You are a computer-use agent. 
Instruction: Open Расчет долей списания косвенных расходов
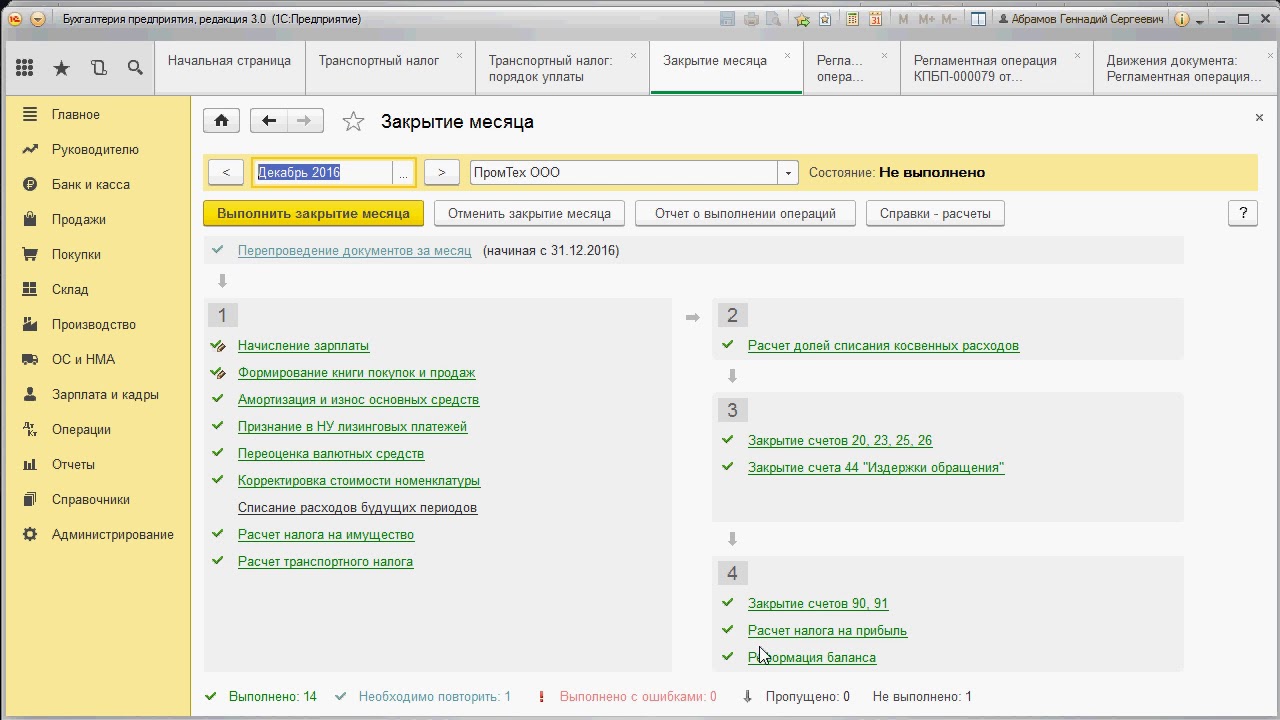pos(883,345)
